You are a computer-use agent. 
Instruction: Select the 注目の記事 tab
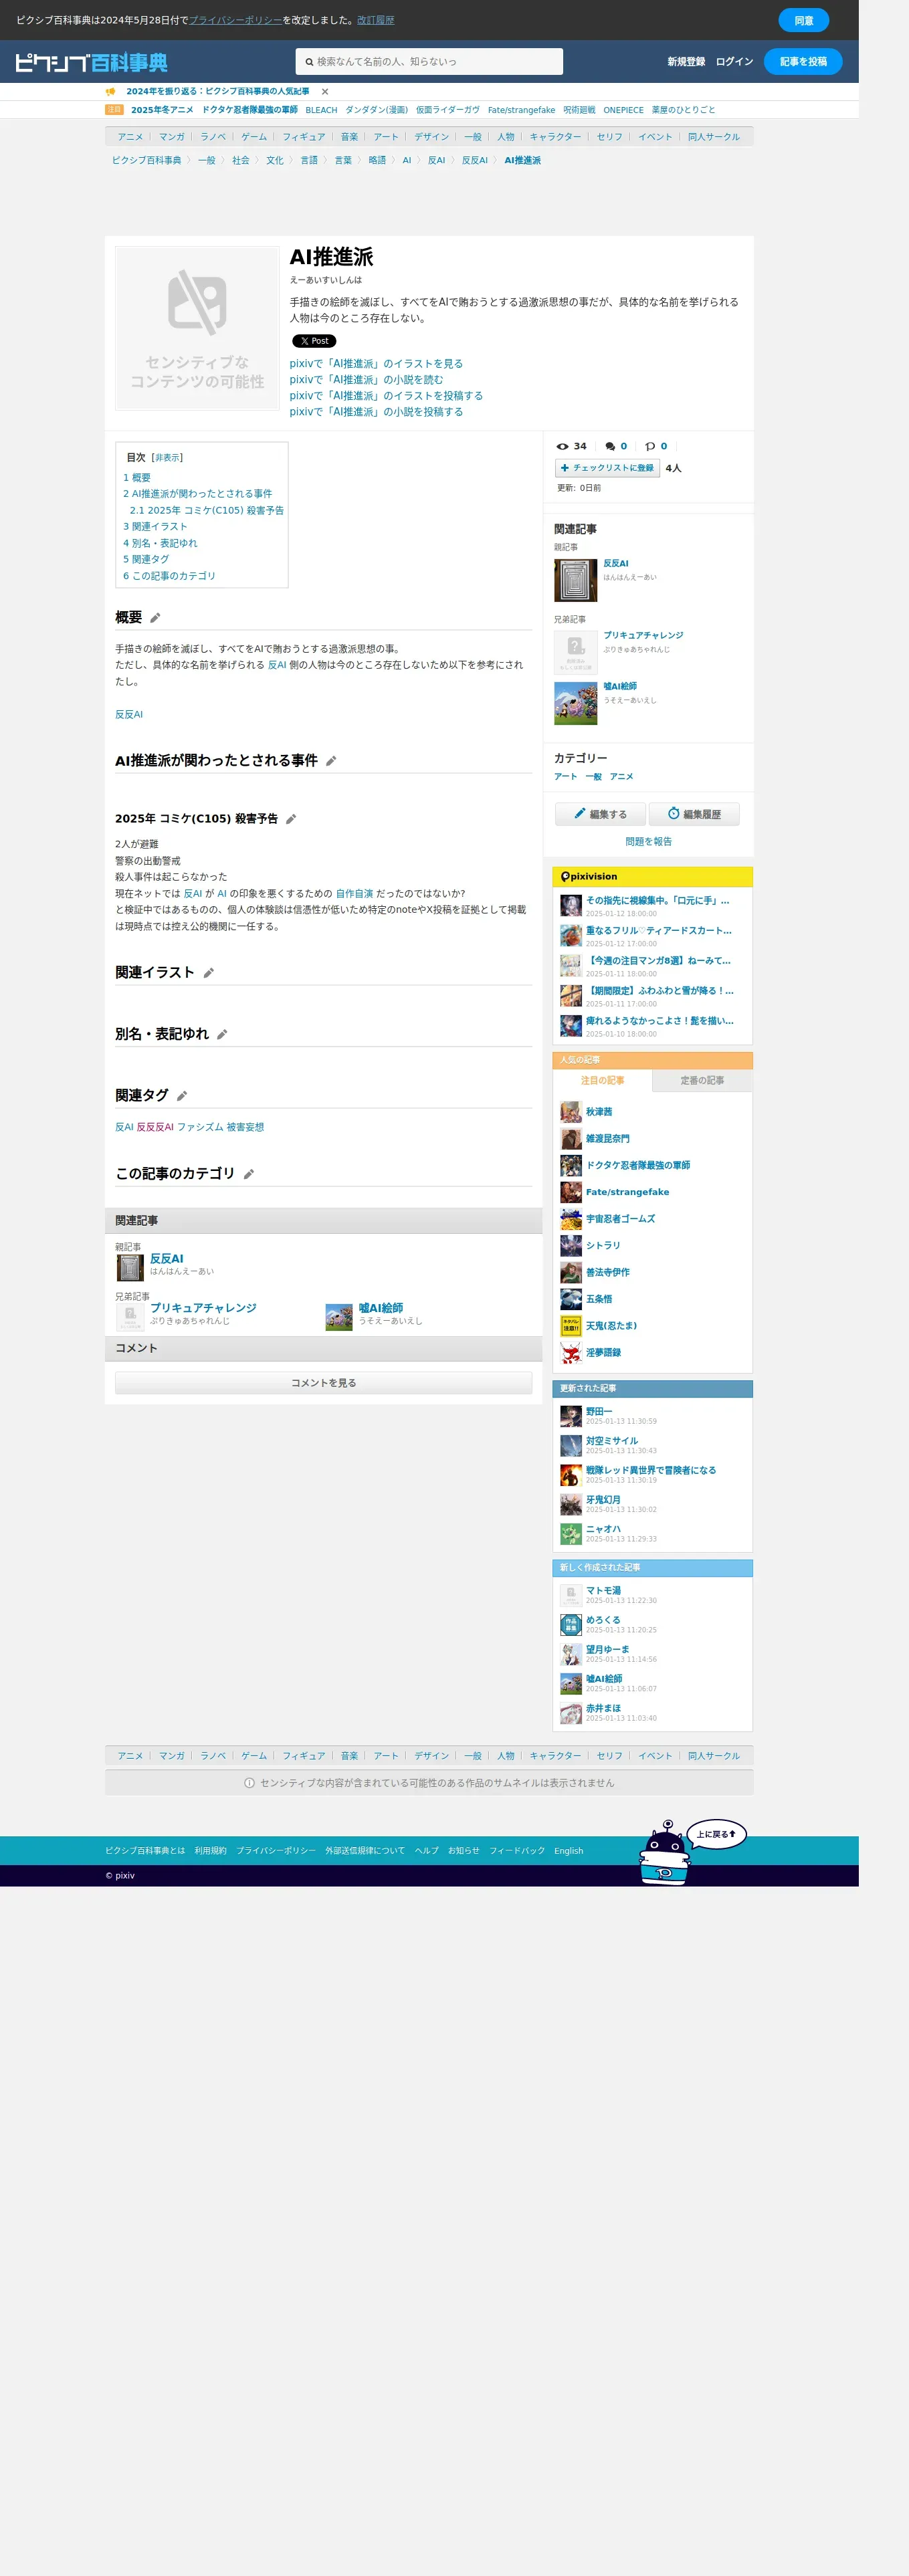(602, 1080)
